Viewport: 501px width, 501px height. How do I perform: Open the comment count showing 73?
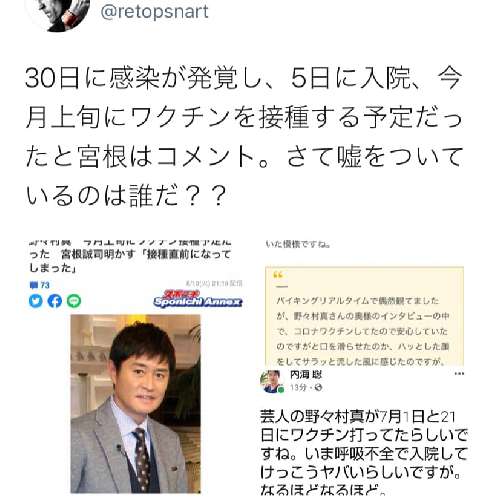40,285
